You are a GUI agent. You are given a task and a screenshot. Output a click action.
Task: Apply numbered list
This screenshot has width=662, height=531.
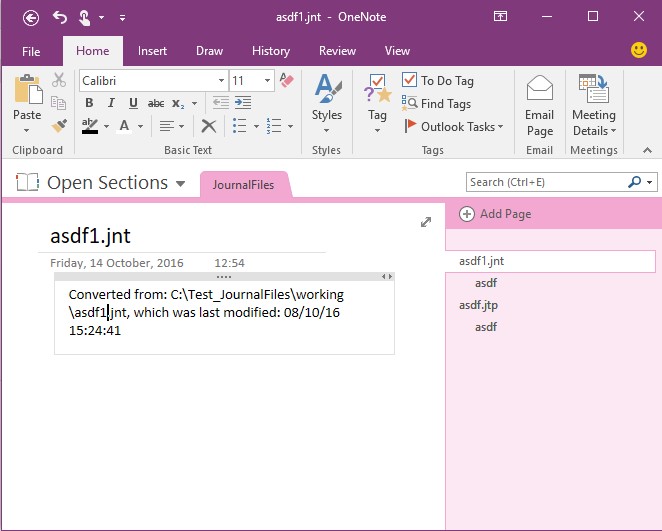point(274,125)
